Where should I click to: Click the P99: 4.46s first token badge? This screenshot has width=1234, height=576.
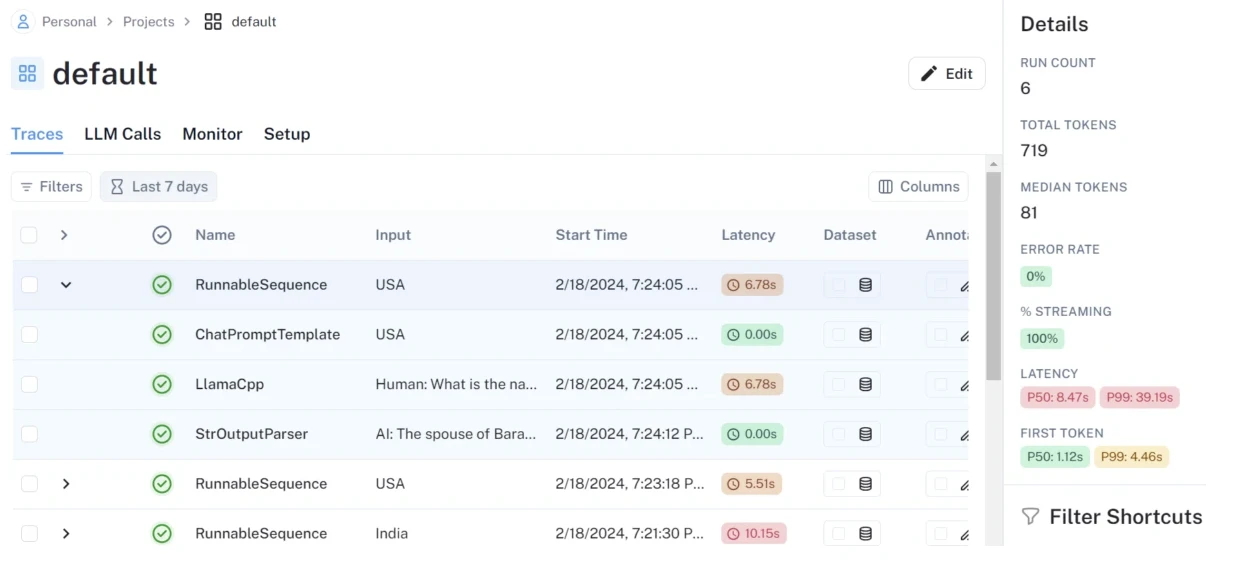tap(1131, 457)
